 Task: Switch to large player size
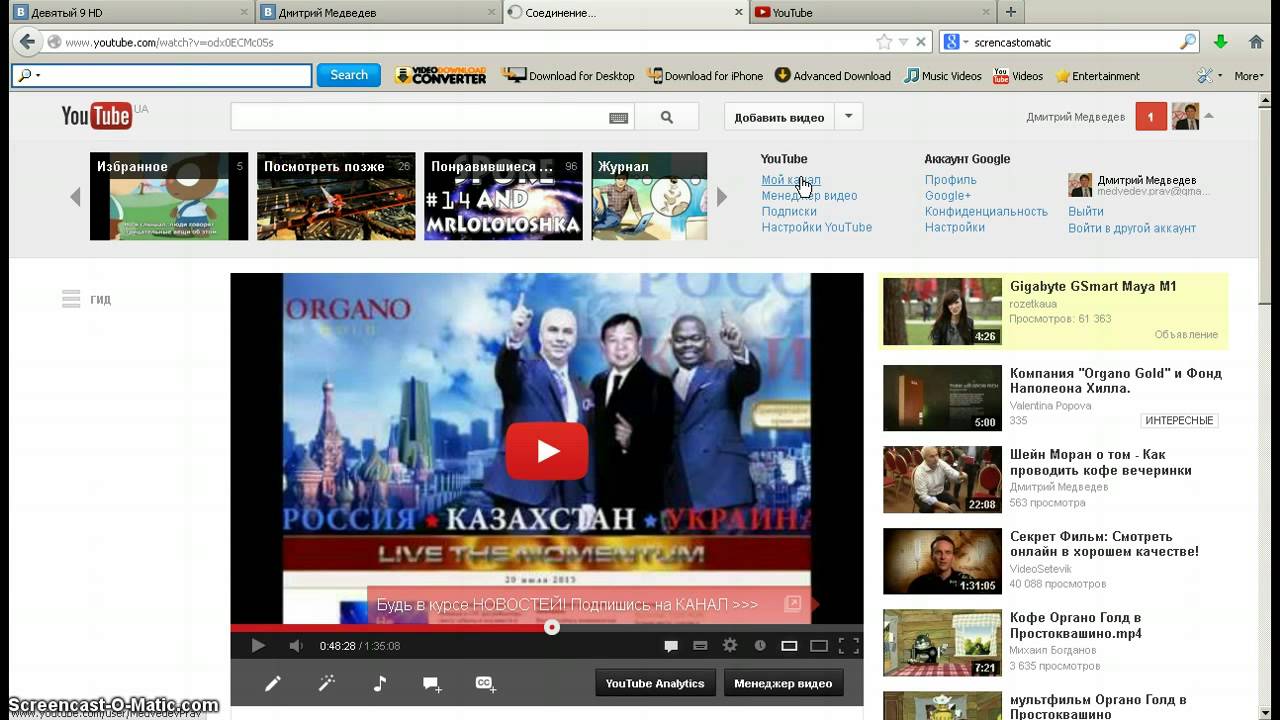click(x=819, y=646)
